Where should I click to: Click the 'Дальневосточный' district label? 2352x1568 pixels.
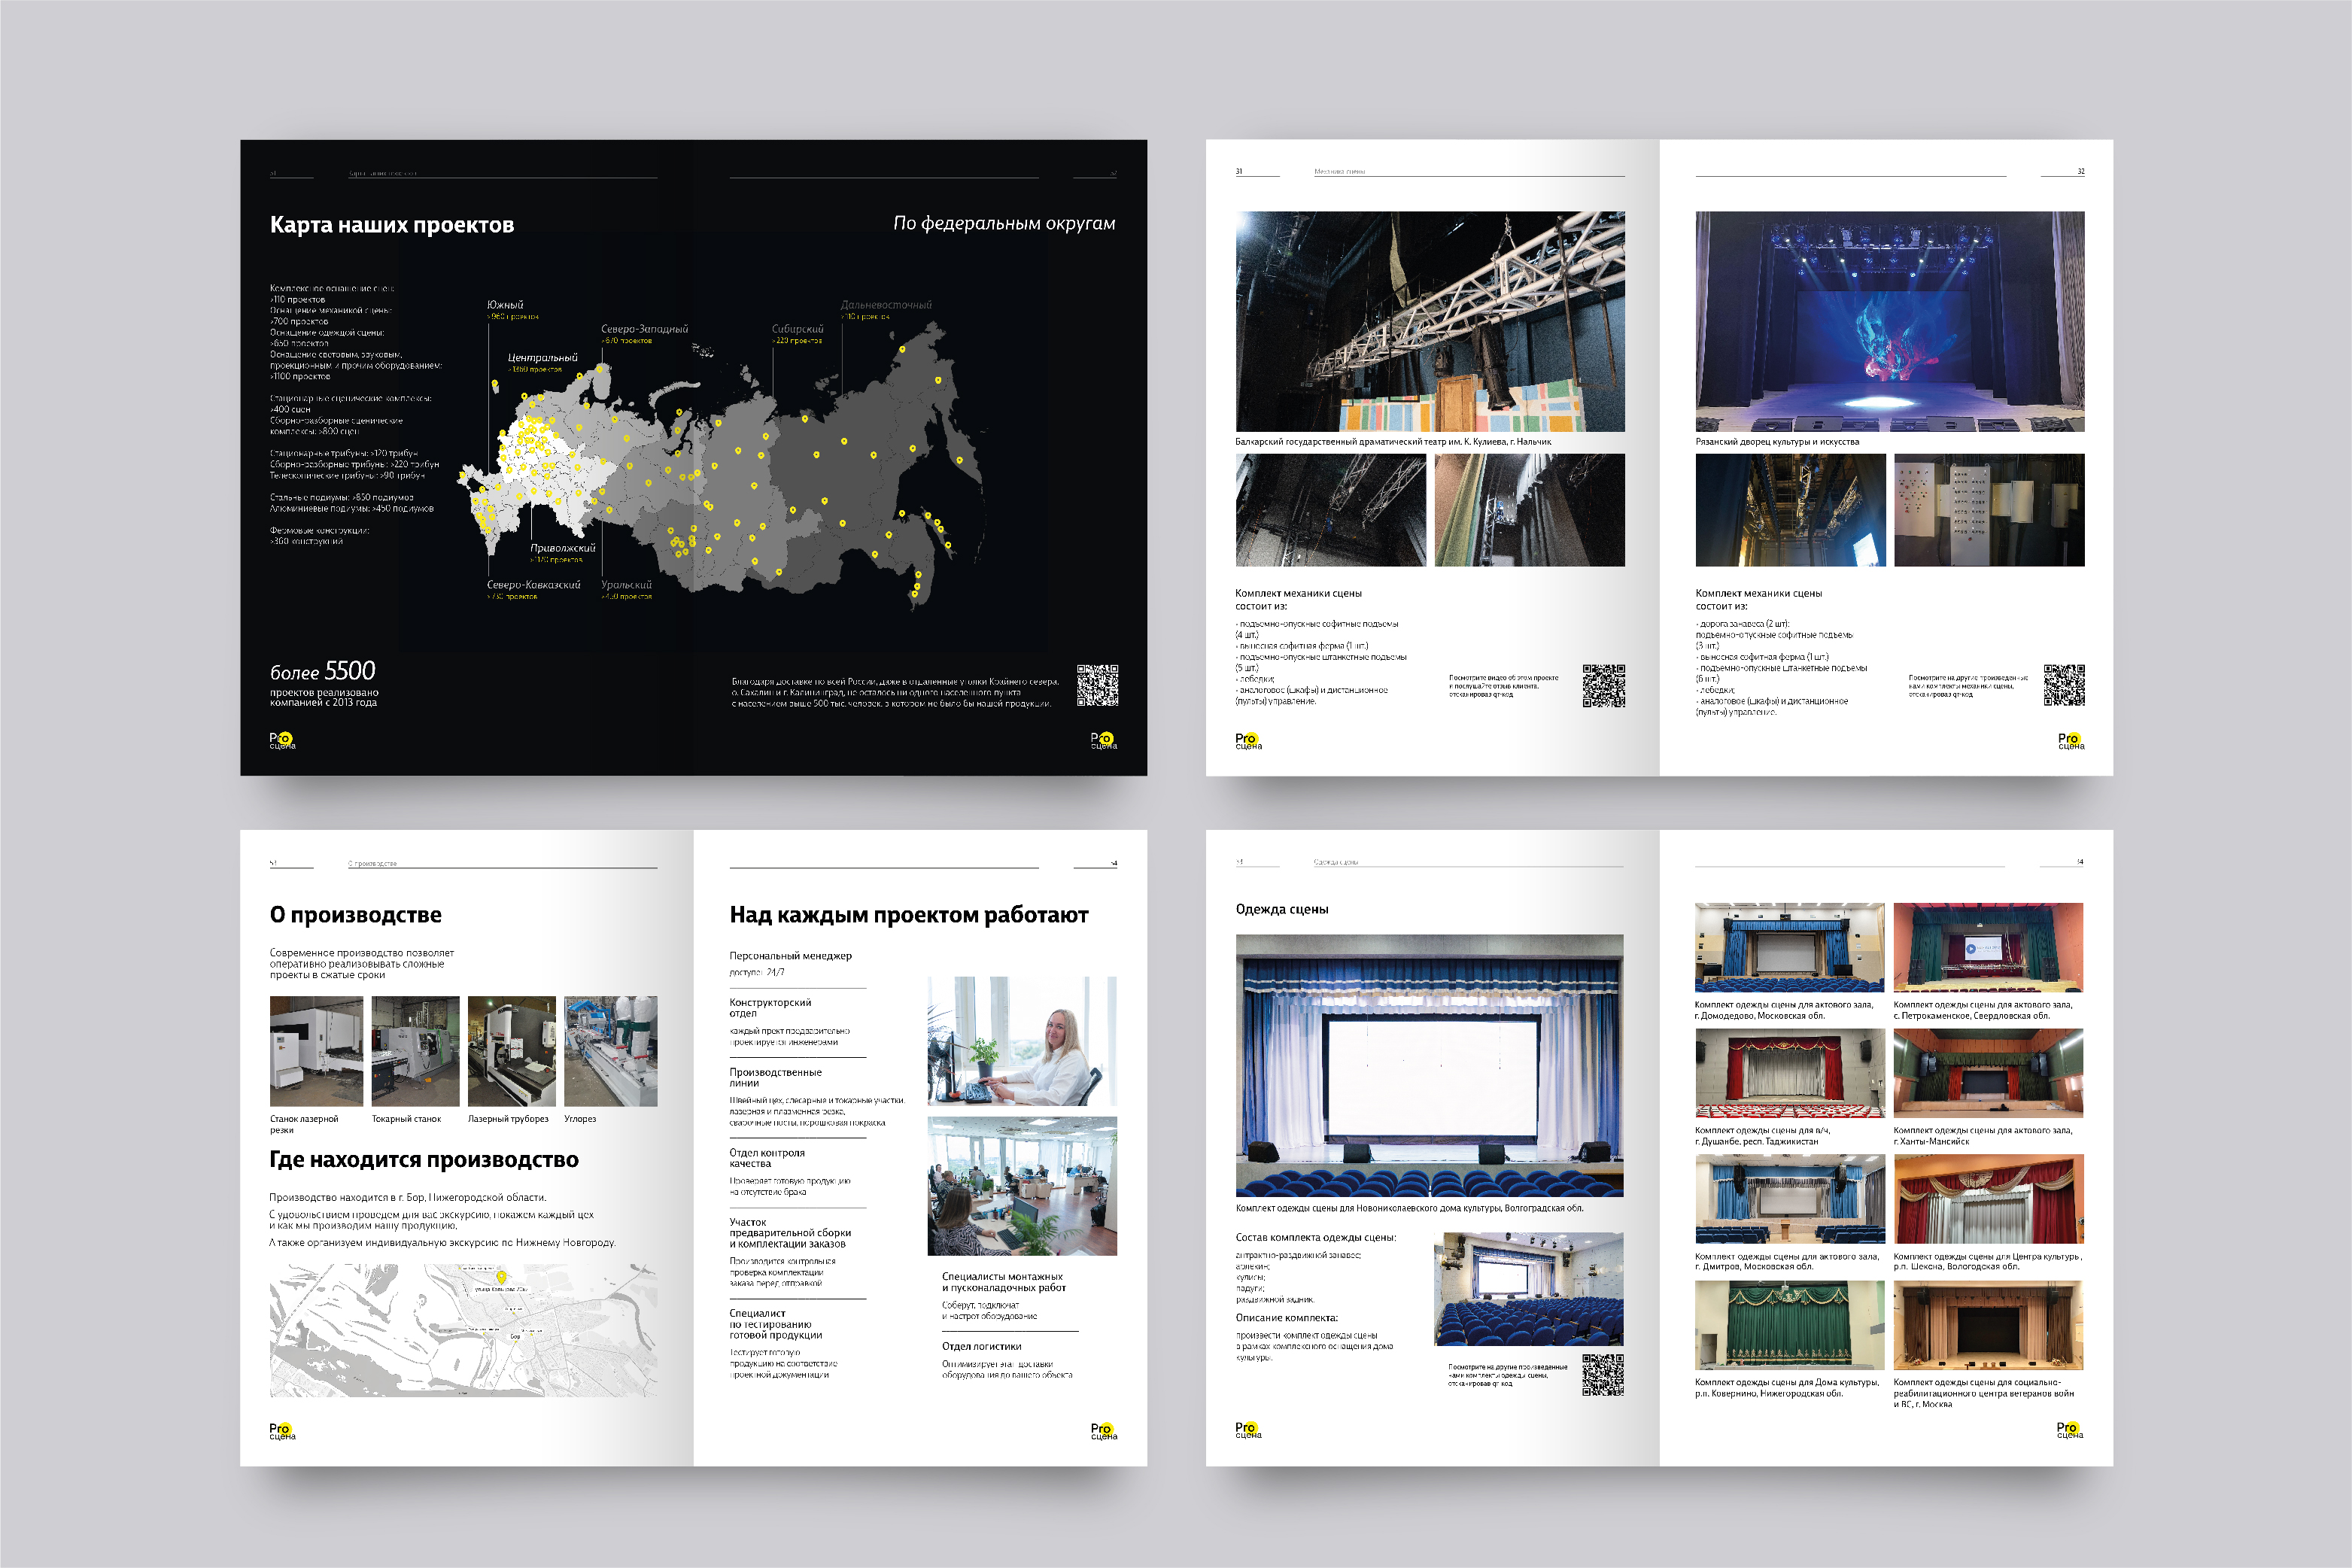point(886,305)
